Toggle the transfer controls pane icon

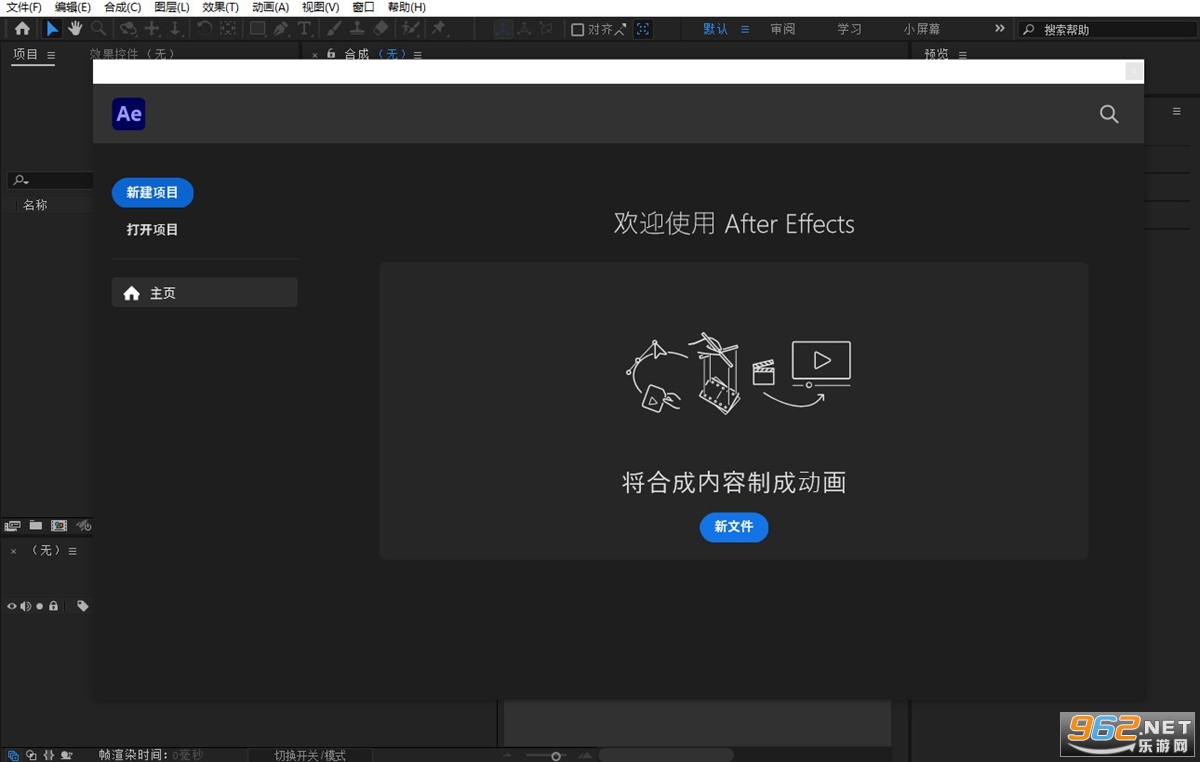[31, 755]
